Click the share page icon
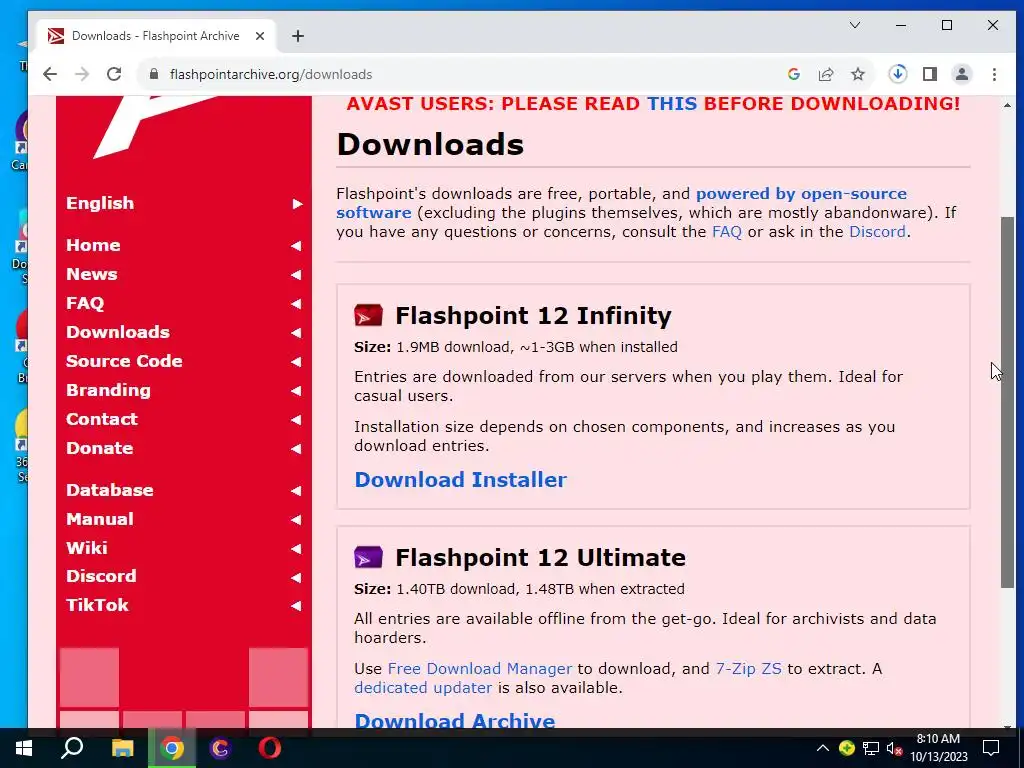The height and width of the screenshot is (768, 1024). [826, 74]
